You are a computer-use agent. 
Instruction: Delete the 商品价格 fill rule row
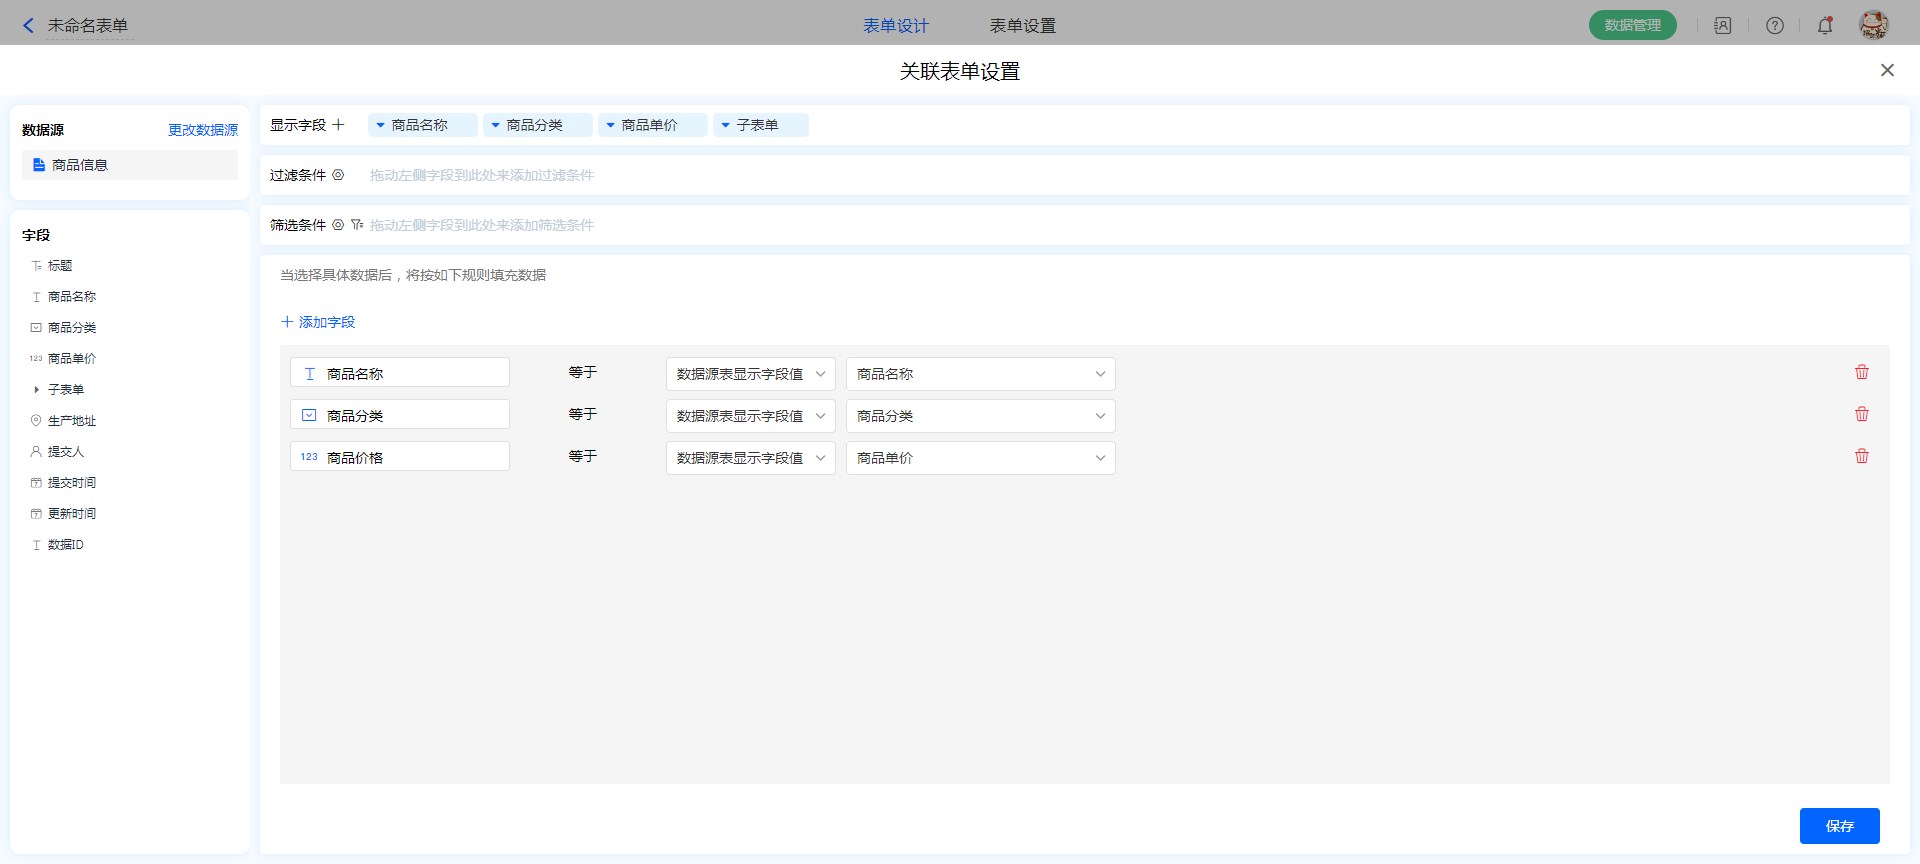(x=1861, y=456)
